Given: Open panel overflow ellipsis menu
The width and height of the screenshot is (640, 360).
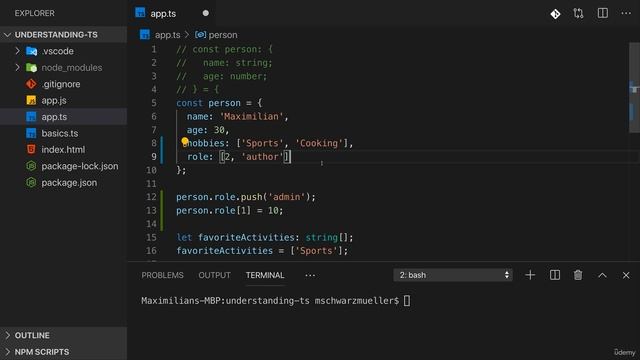Looking at the screenshot, I should click(310, 276).
